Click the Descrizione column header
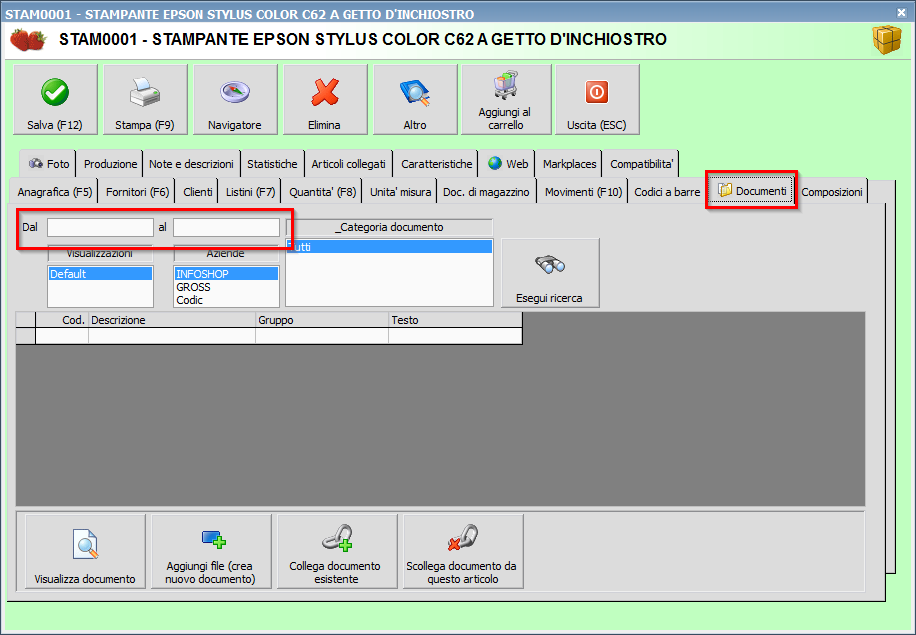The width and height of the screenshot is (916, 635). tap(172, 320)
